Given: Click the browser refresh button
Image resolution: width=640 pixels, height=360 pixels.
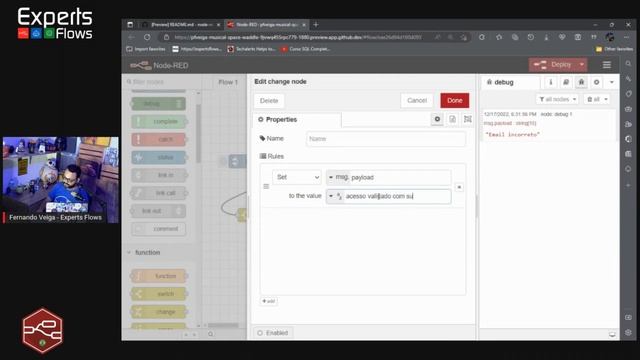Looking at the screenshot, I should click(147, 37).
